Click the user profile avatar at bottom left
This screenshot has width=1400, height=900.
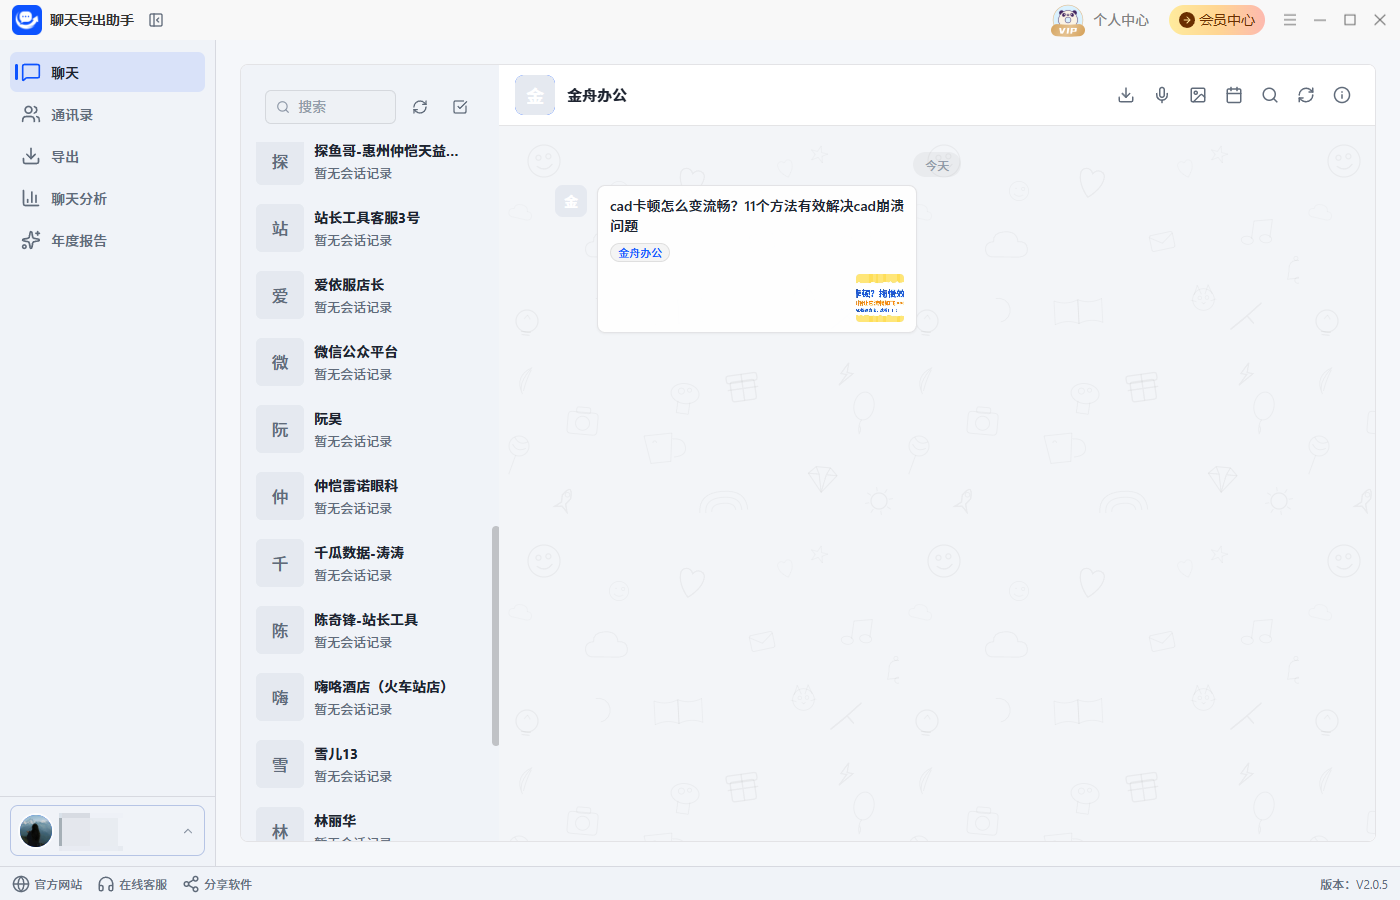(36, 831)
